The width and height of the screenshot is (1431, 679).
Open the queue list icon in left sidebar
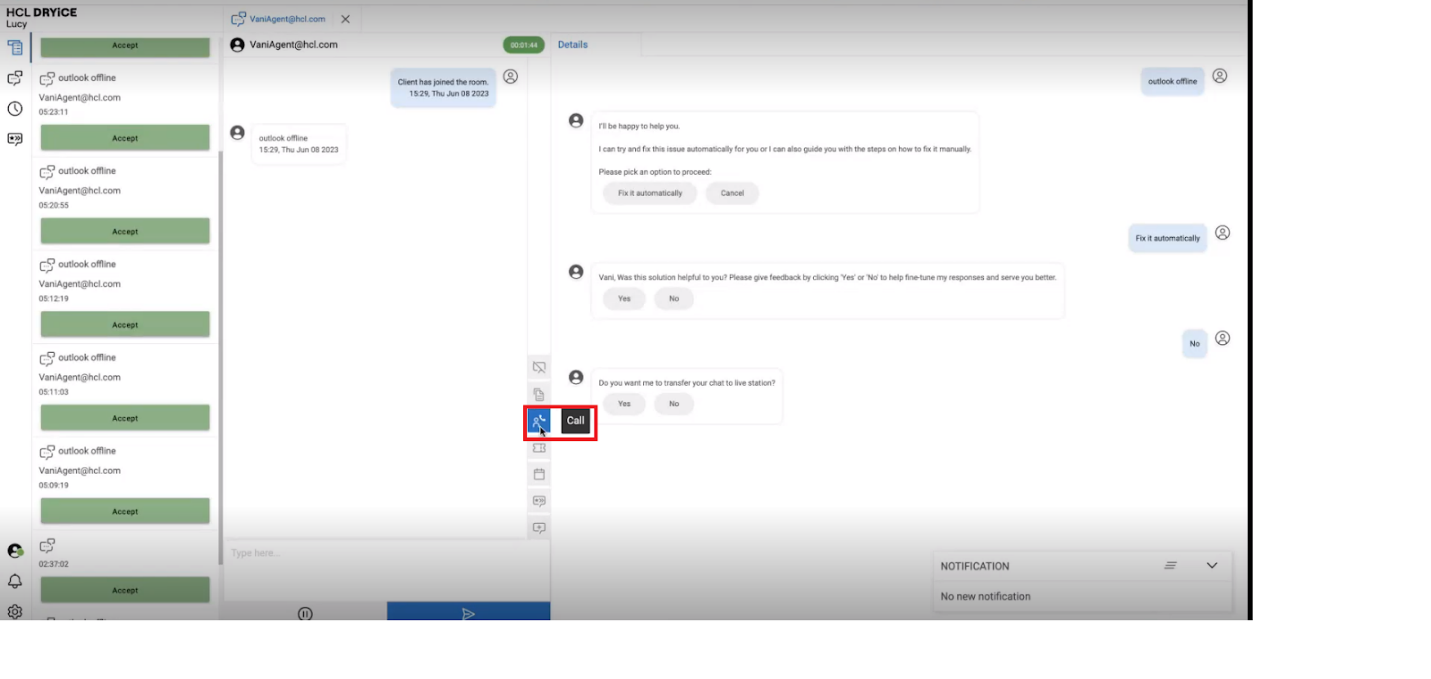coord(15,47)
